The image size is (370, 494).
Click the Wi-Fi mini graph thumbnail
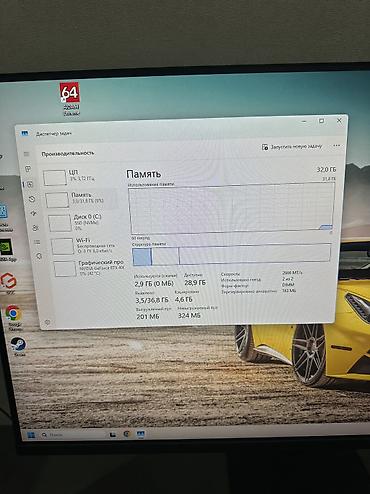[62, 246]
